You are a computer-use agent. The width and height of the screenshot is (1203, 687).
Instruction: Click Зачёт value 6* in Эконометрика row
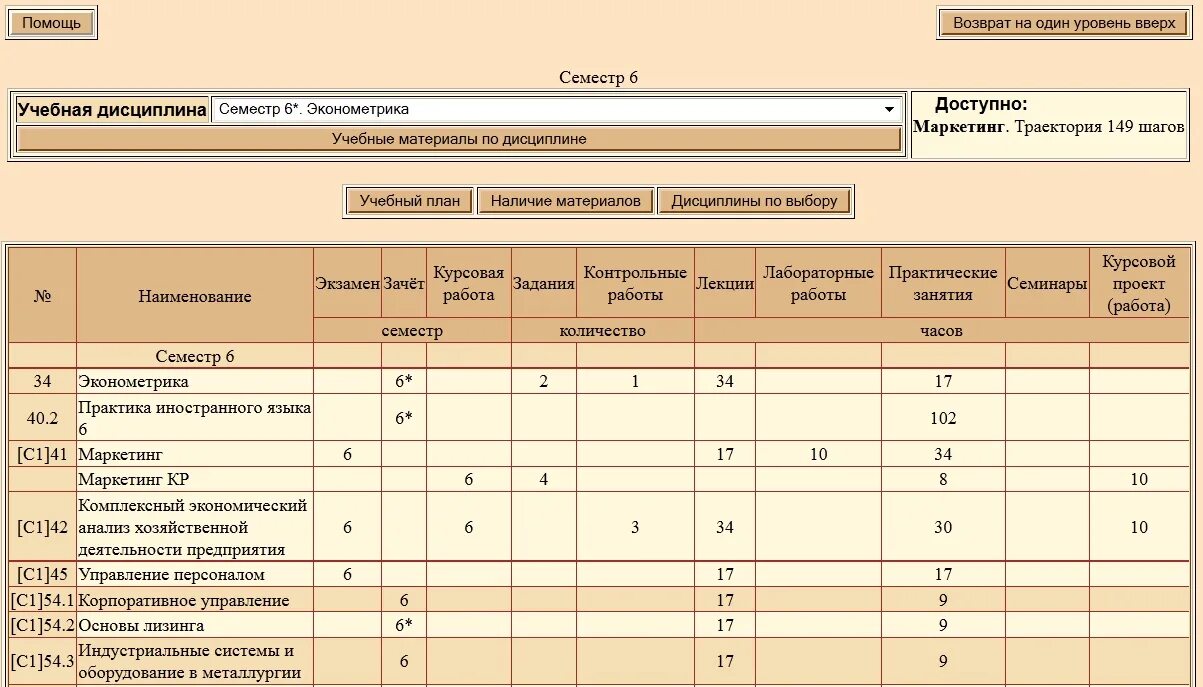click(x=403, y=381)
